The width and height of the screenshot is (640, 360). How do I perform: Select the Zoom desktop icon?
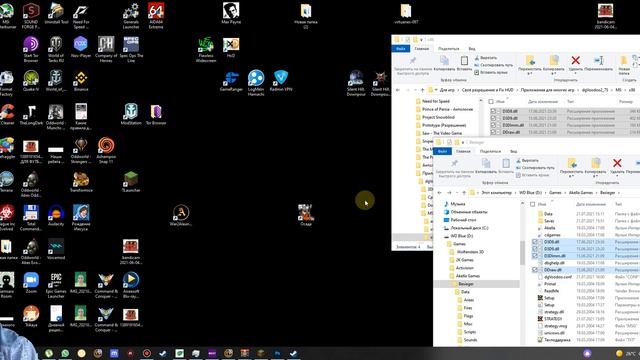click(31, 283)
